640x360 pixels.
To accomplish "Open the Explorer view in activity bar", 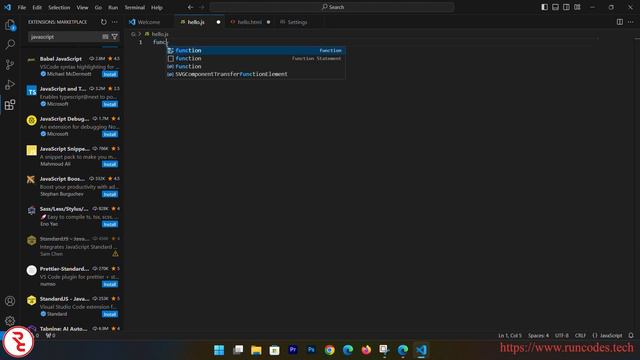I will pyautogui.click(x=10, y=25).
